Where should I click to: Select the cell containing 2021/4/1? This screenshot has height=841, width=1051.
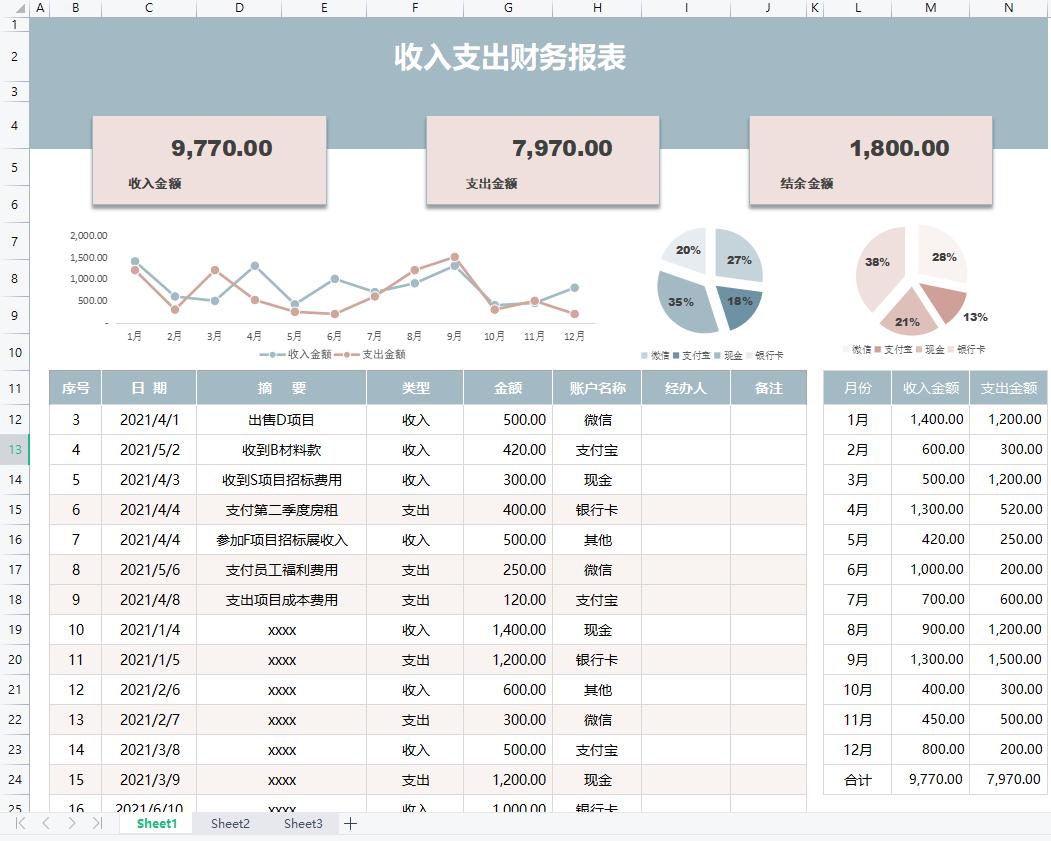point(148,419)
